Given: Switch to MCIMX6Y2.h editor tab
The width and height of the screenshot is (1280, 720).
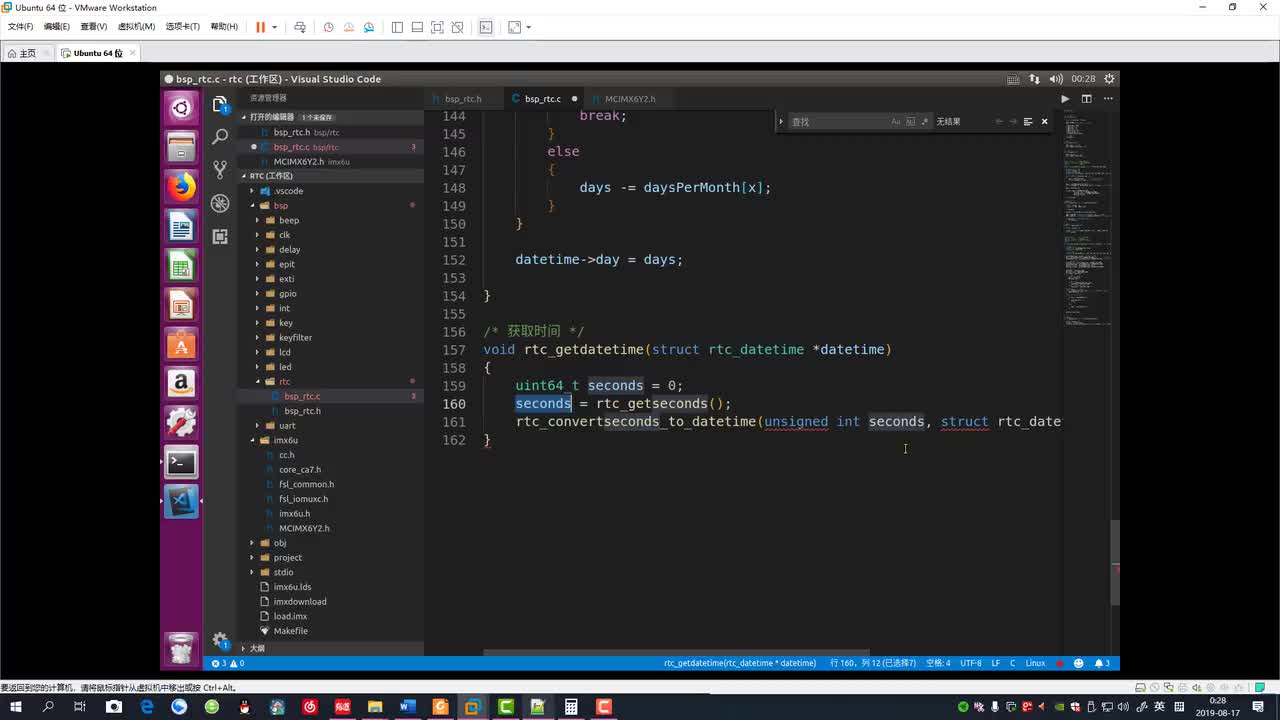Looking at the screenshot, I should 630,99.
